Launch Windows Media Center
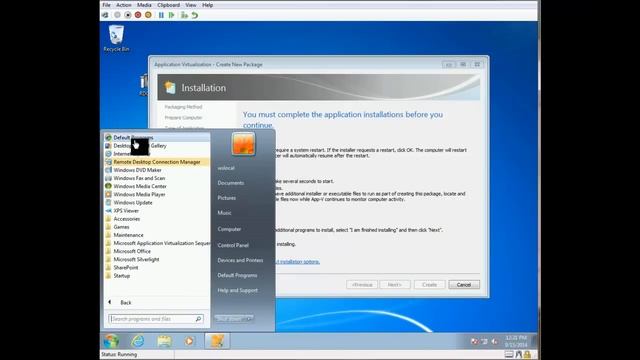The image size is (640, 360). [157, 187]
